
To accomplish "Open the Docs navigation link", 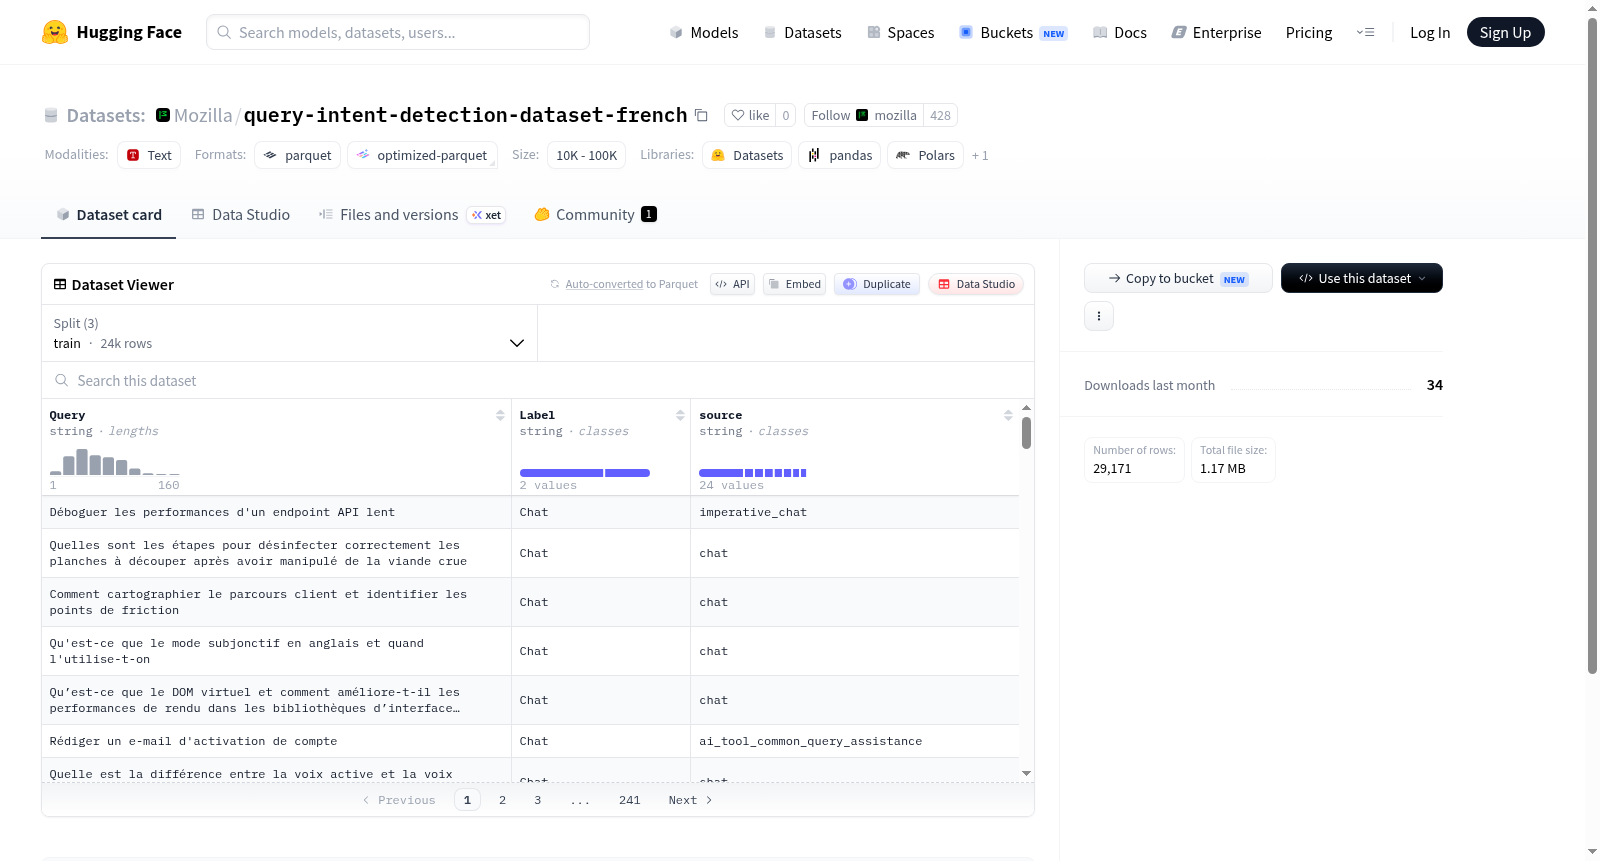I will 1120,33.
